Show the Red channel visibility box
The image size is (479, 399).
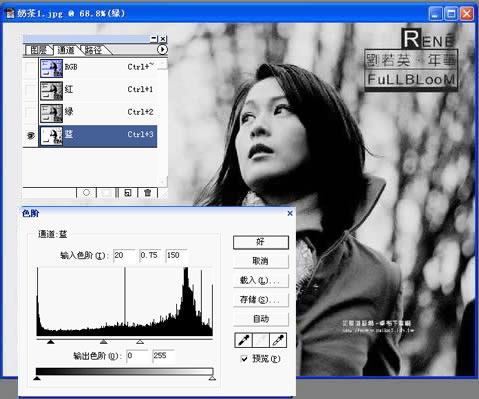click(x=31, y=90)
